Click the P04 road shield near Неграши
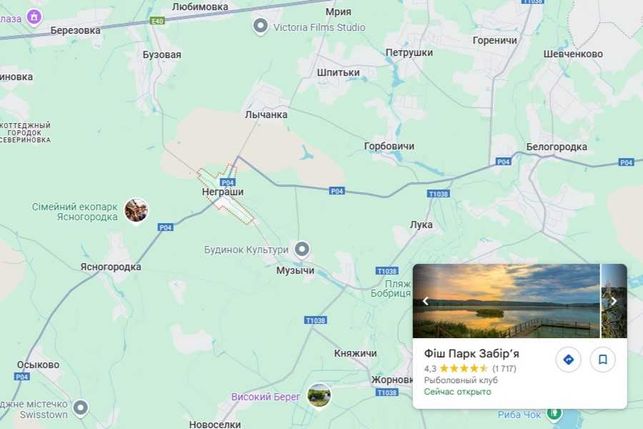 tap(228, 182)
